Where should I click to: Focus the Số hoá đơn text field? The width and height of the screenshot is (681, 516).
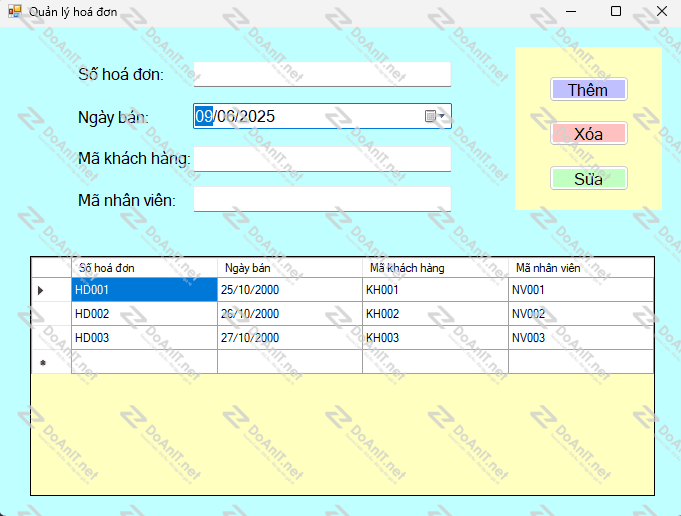[x=322, y=74]
